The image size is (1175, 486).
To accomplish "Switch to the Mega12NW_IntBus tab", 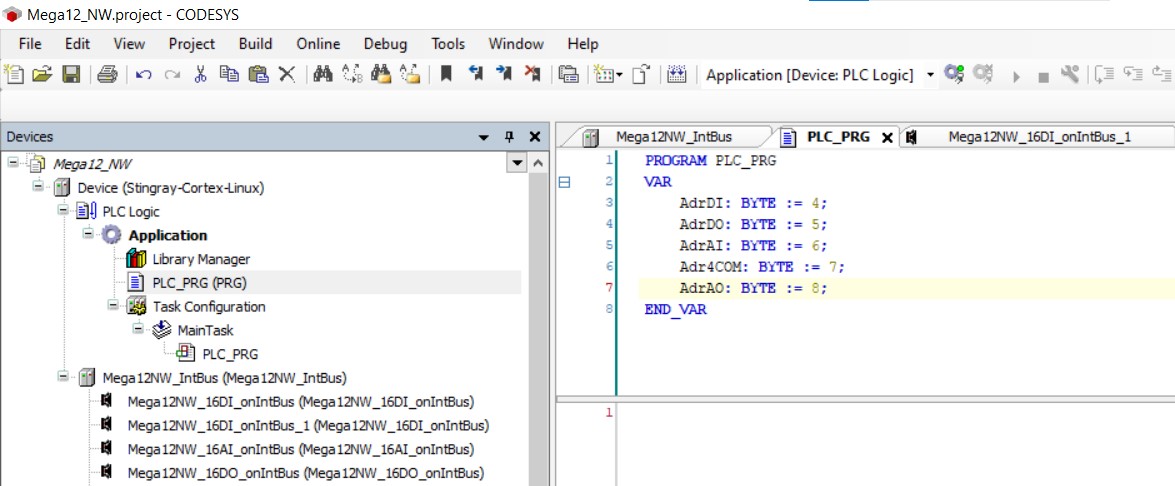I will pos(673,137).
